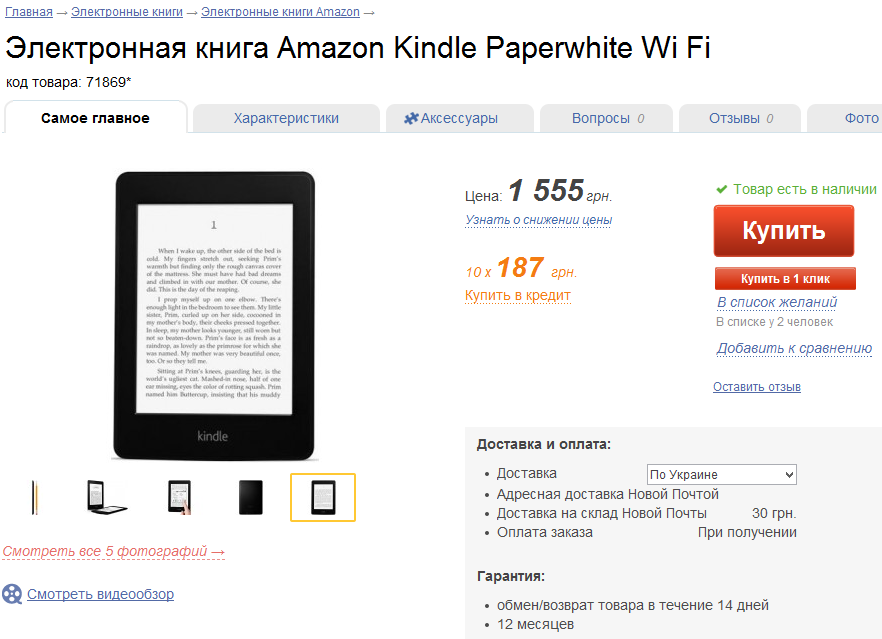The height and width of the screenshot is (639, 882).
Task: Switch to the Характеристики tab
Action: pyautogui.click(x=286, y=118)
